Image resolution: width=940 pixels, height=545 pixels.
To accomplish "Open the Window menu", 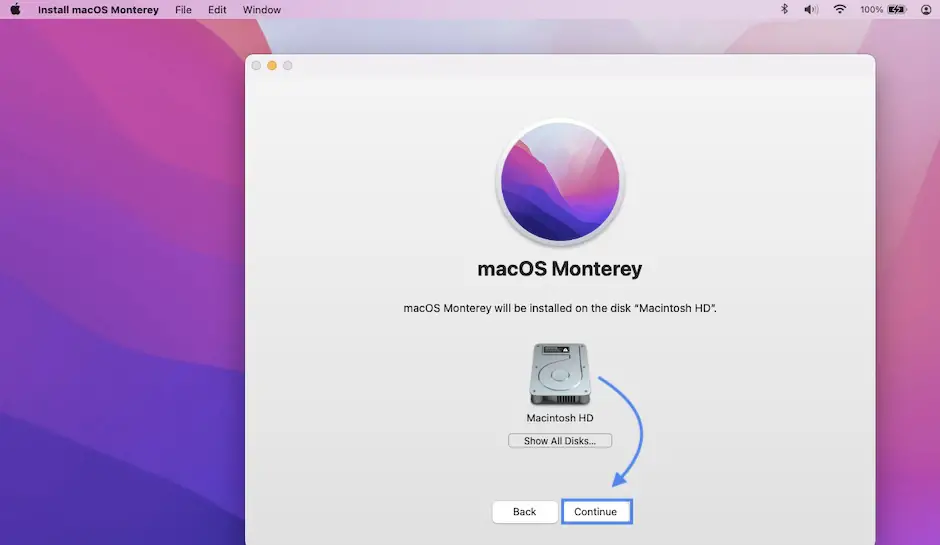I will click(262, 10).
